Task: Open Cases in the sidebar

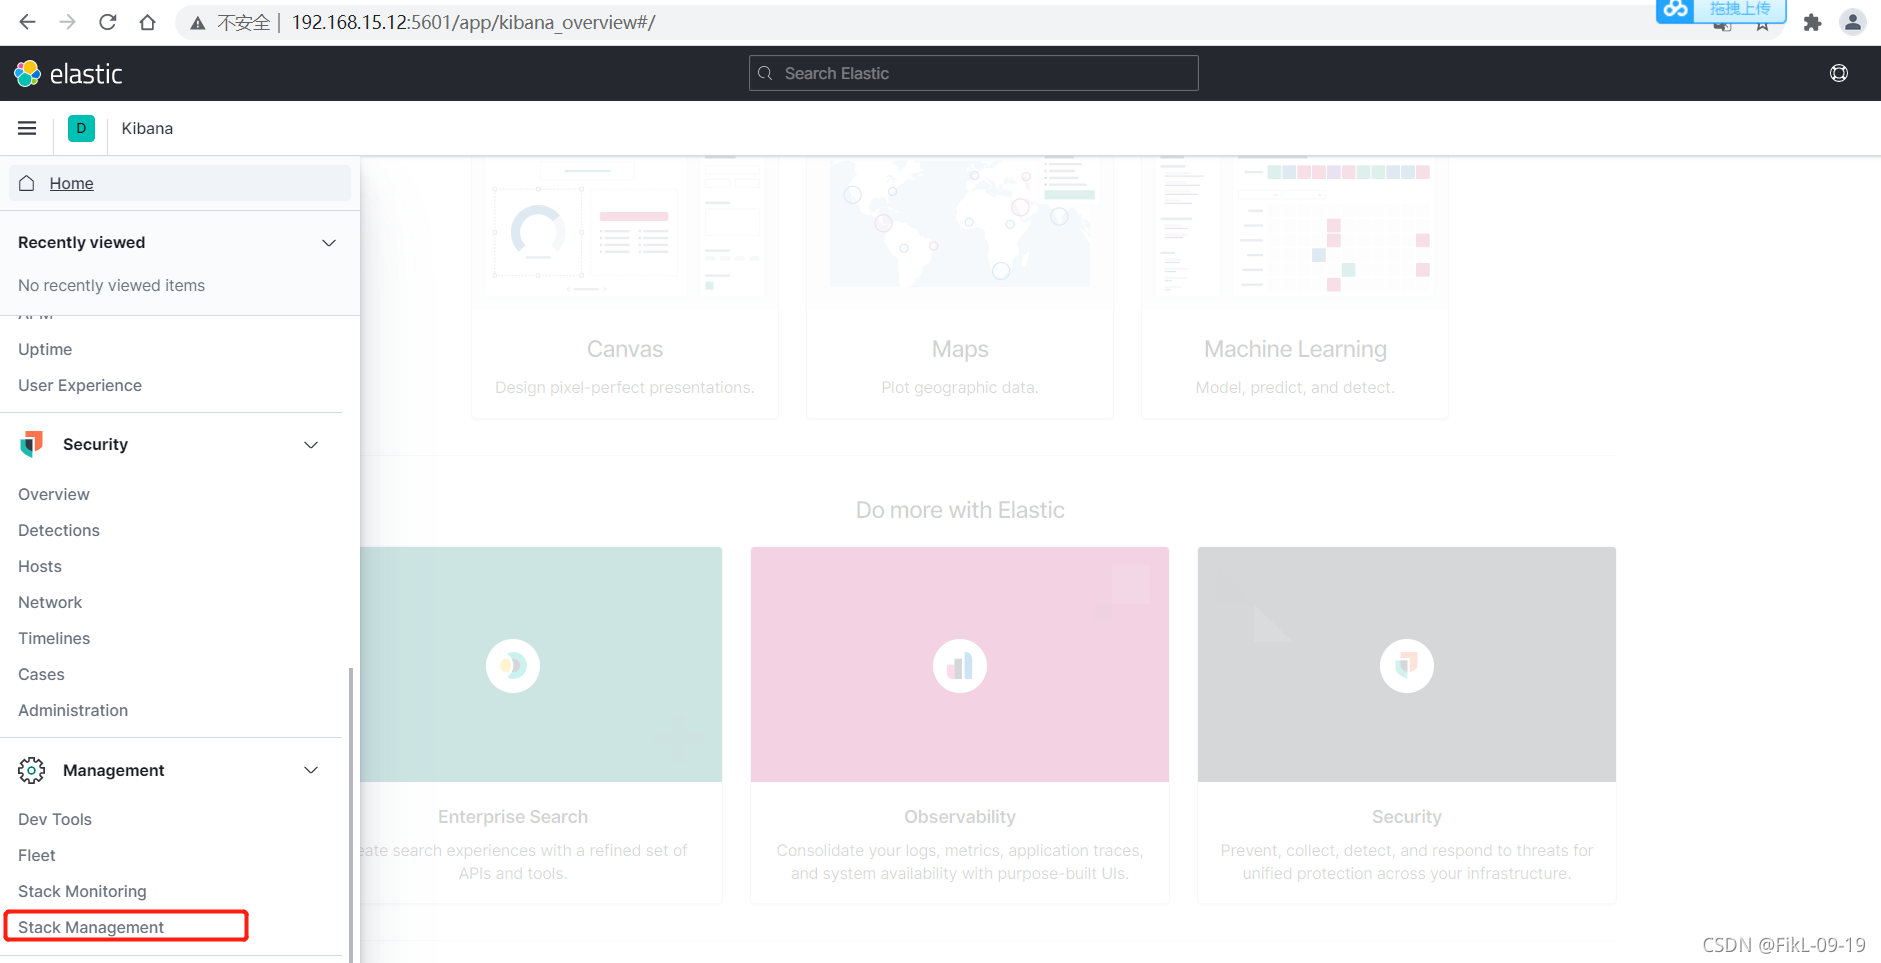Action: [41, 674]
